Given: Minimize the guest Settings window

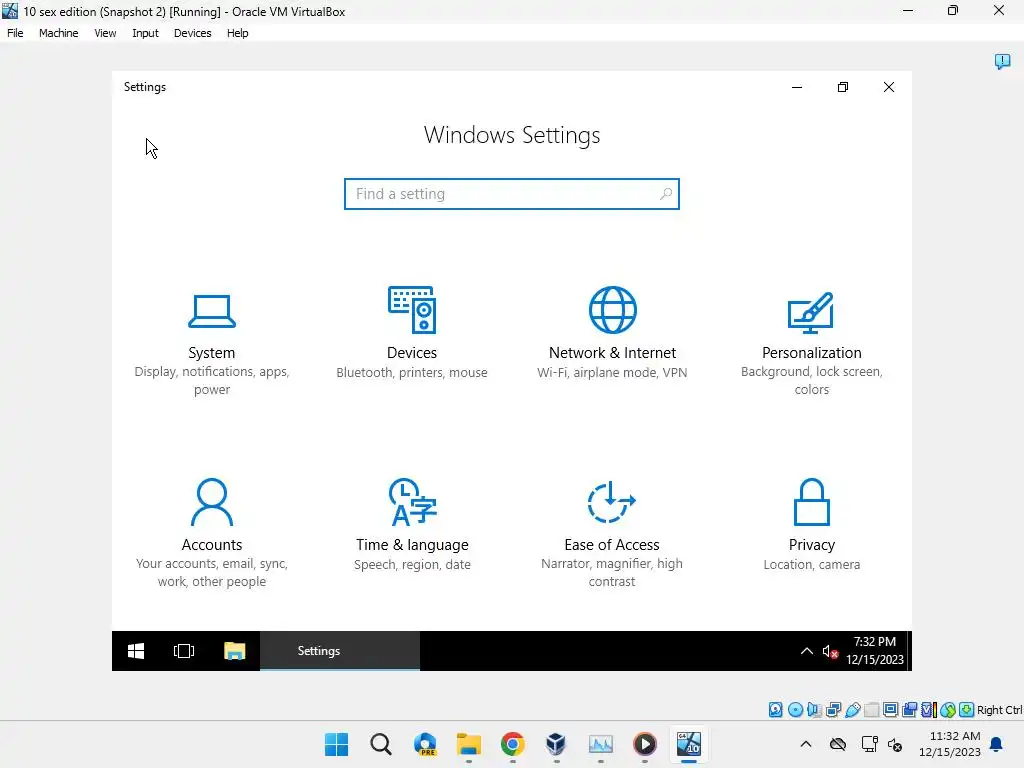Looking at the screenshot, I should [797, 88].
